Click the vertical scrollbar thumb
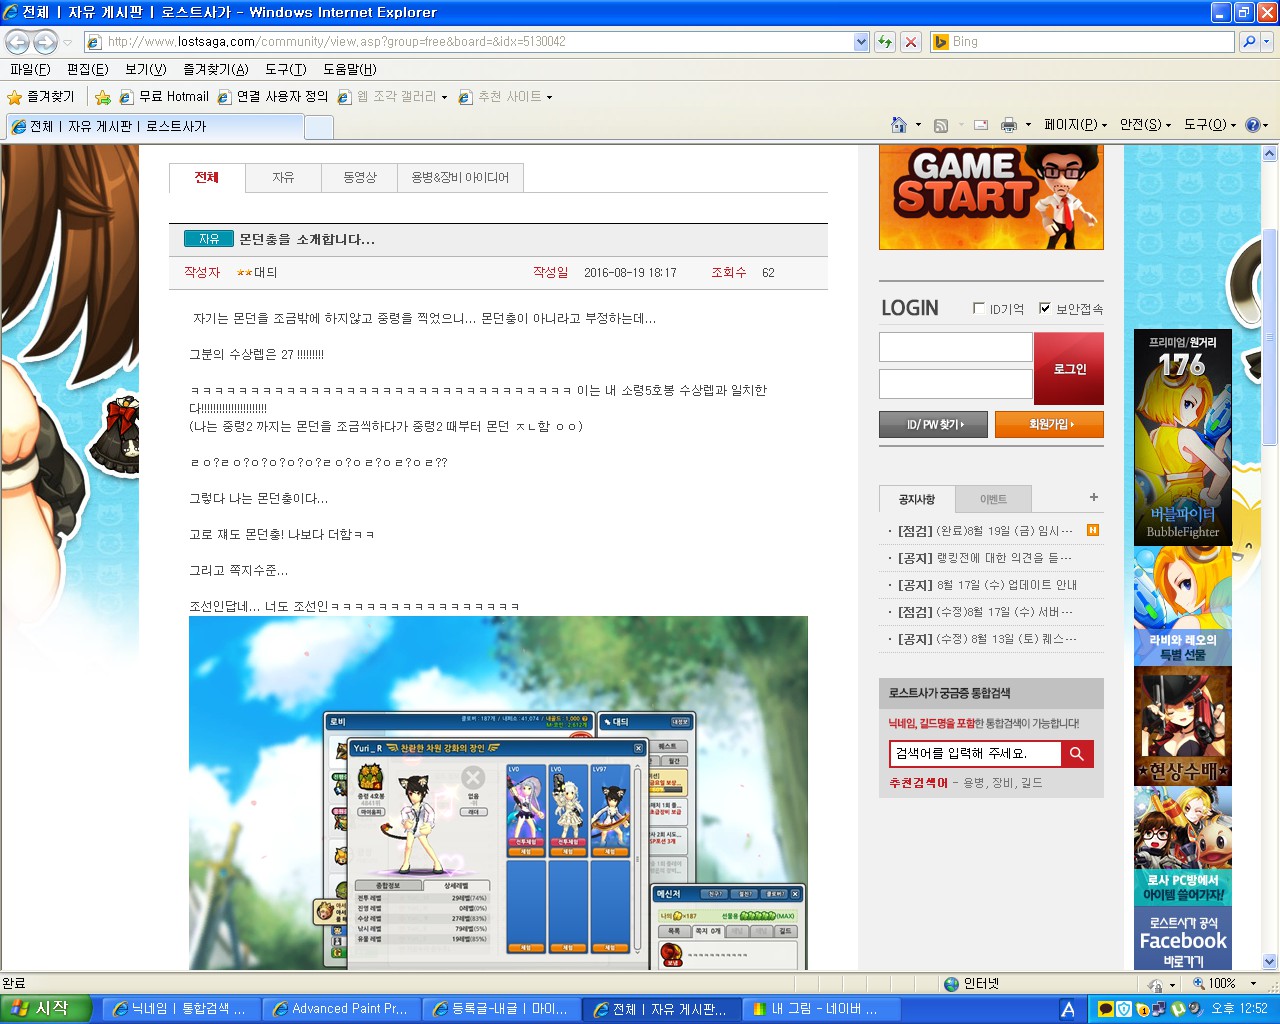 pos(1269,337)
